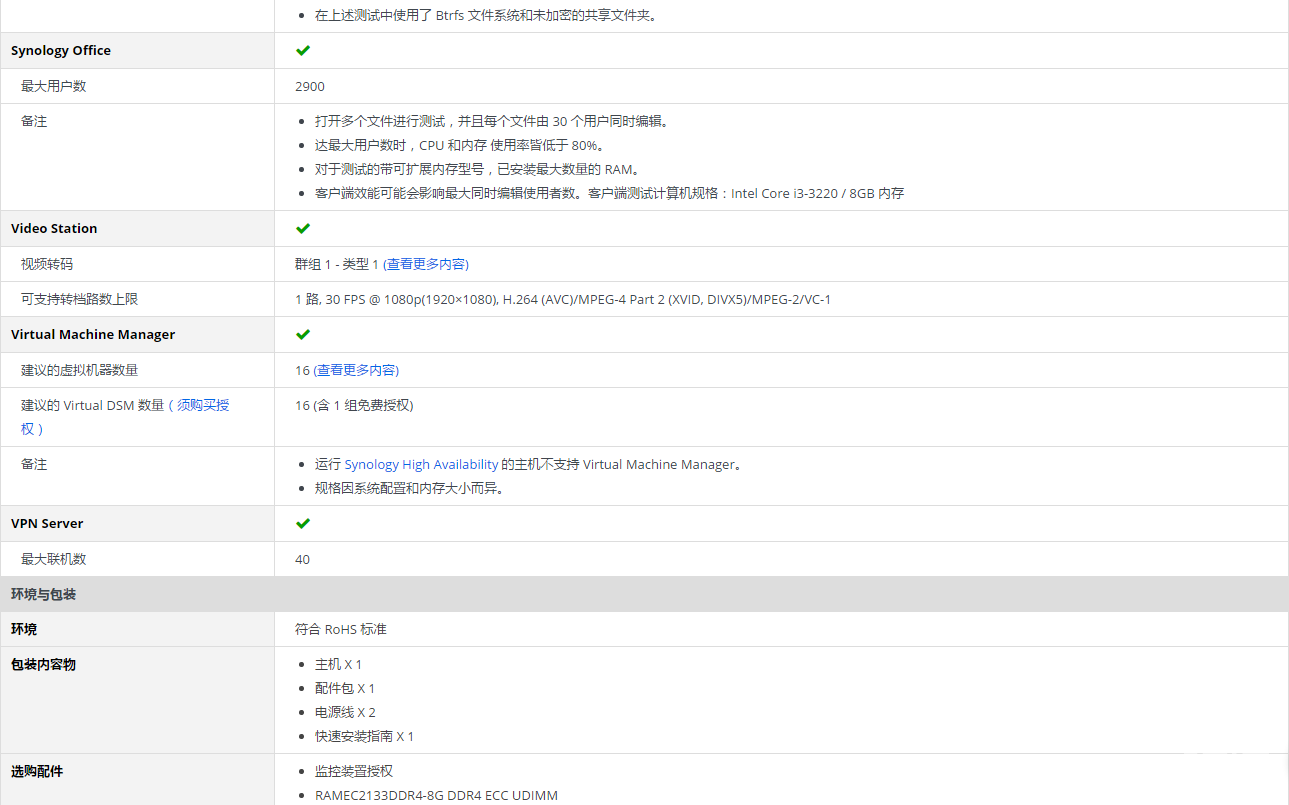Click green checkmark in Video Station row
Image resolution: width=1289 pixels, height=805 pixels.
[x=303, y=228]
